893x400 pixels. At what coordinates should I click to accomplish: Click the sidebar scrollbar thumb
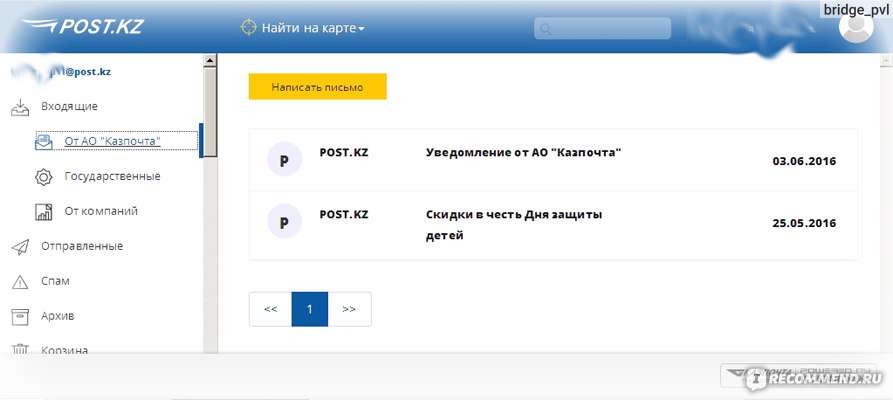[210, 111]
